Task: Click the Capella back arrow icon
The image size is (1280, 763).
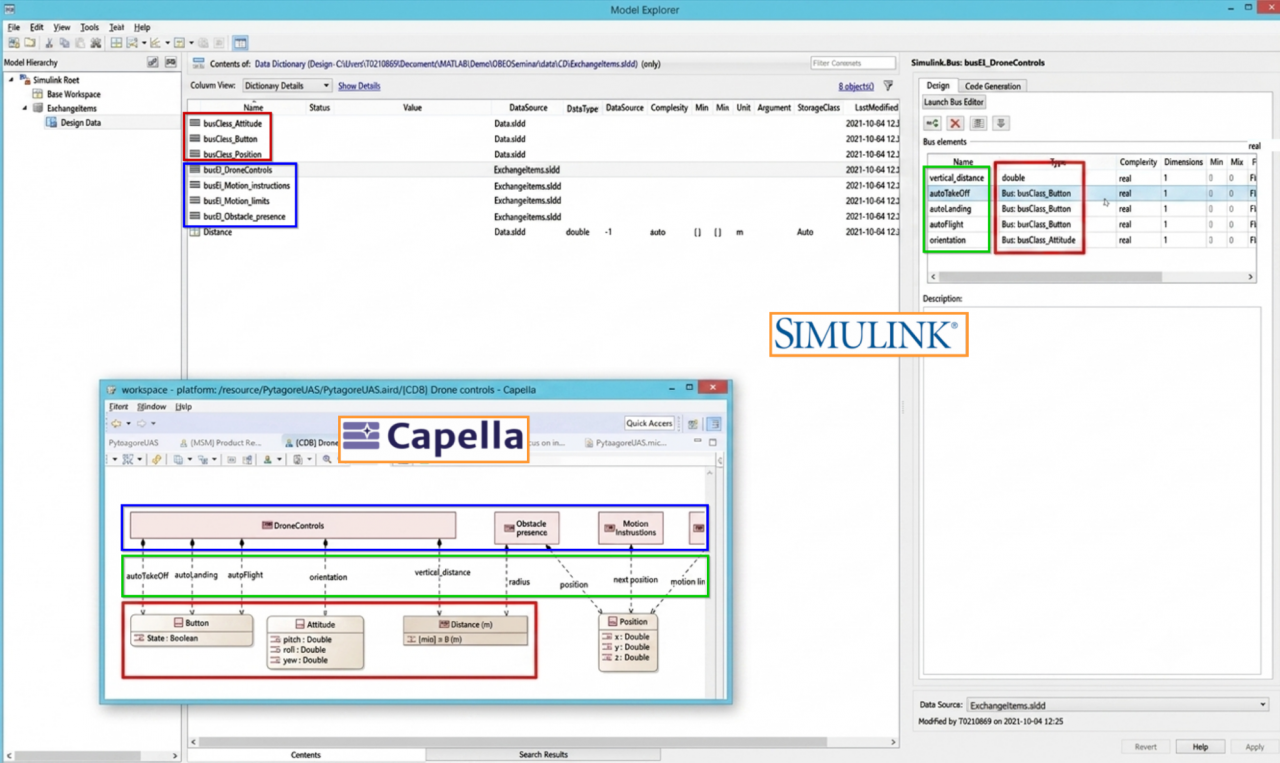Action: 116,423
